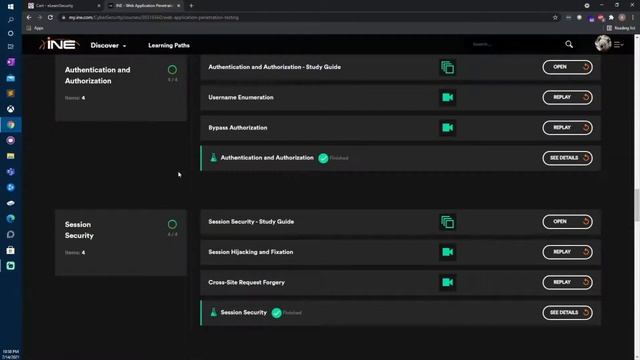Click the Session Hijacking and Fixation video icon
This screenshot has width=640, height=360.
coord(447,252)
